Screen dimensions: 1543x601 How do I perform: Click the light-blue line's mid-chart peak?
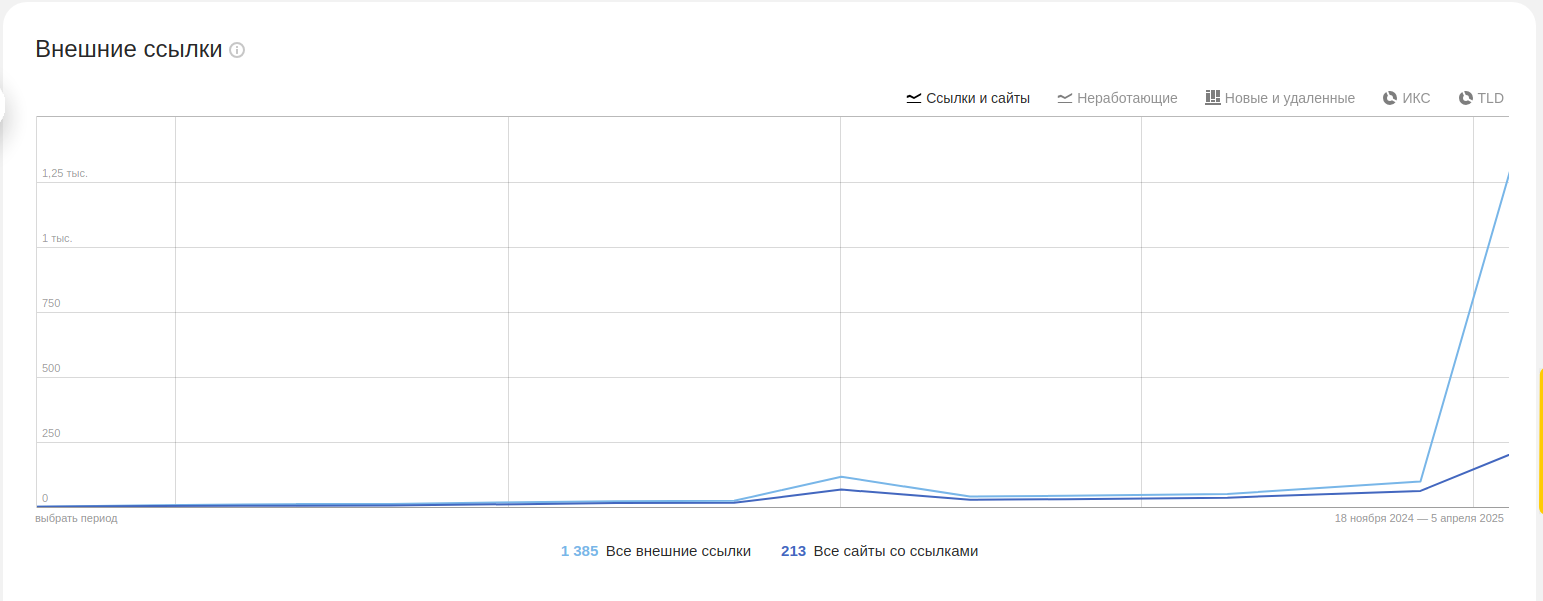point(840,477)
